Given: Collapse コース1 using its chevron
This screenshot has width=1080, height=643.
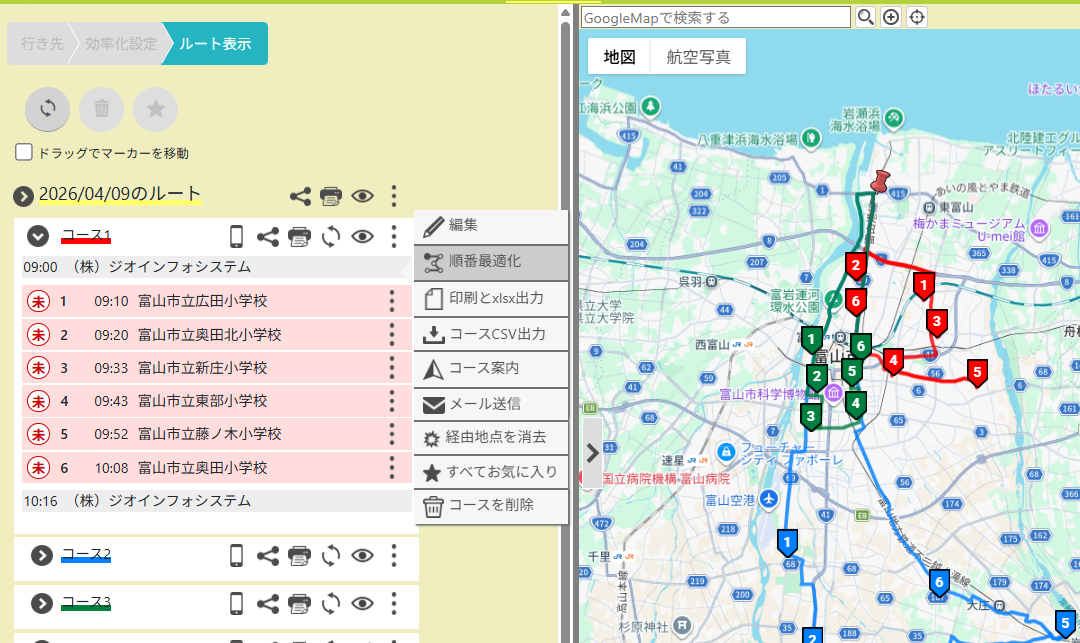Looking at the screenshot, I should click(x=39, y=236).
